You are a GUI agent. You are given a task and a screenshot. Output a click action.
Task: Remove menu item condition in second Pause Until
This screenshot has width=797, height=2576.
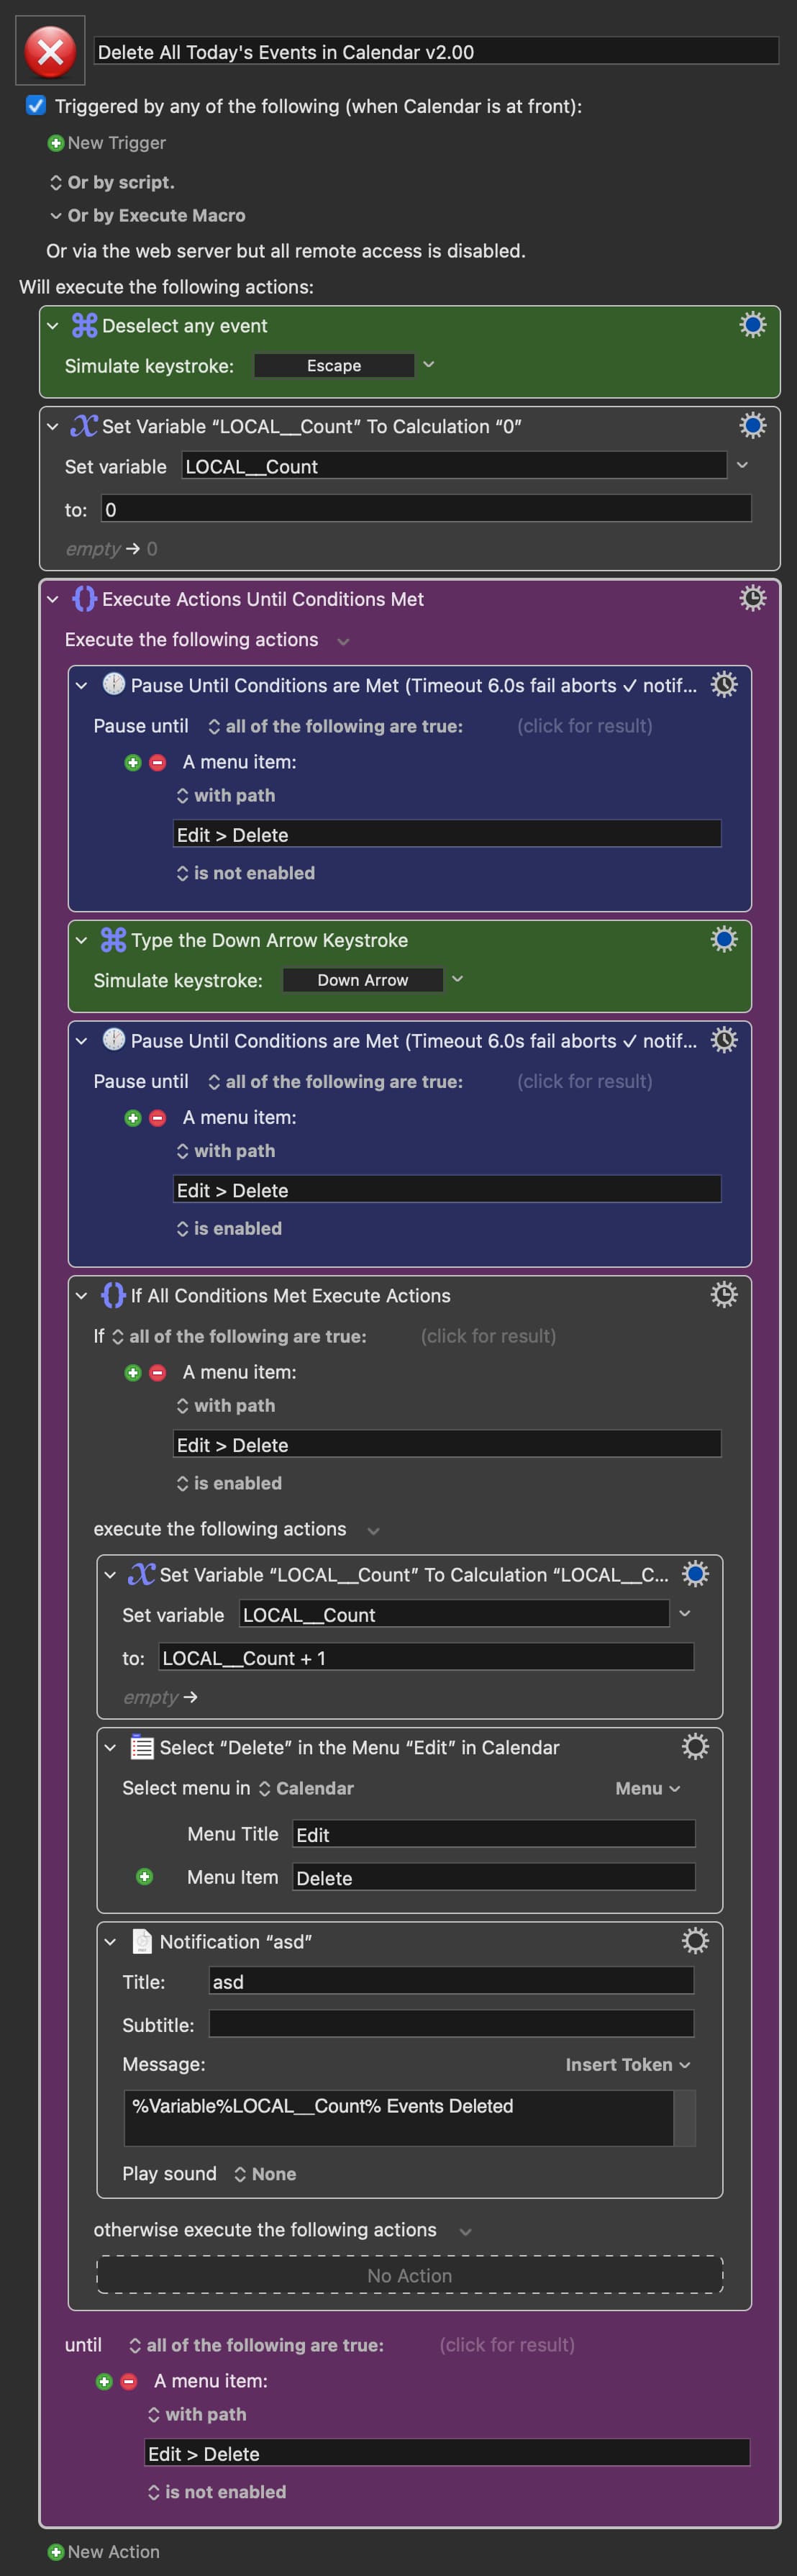(157, 1118)
